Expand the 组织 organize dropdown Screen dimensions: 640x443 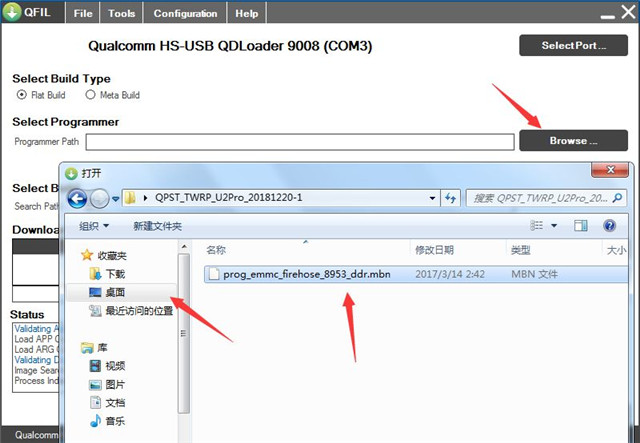pyautogui.click(x=95, y=226)
